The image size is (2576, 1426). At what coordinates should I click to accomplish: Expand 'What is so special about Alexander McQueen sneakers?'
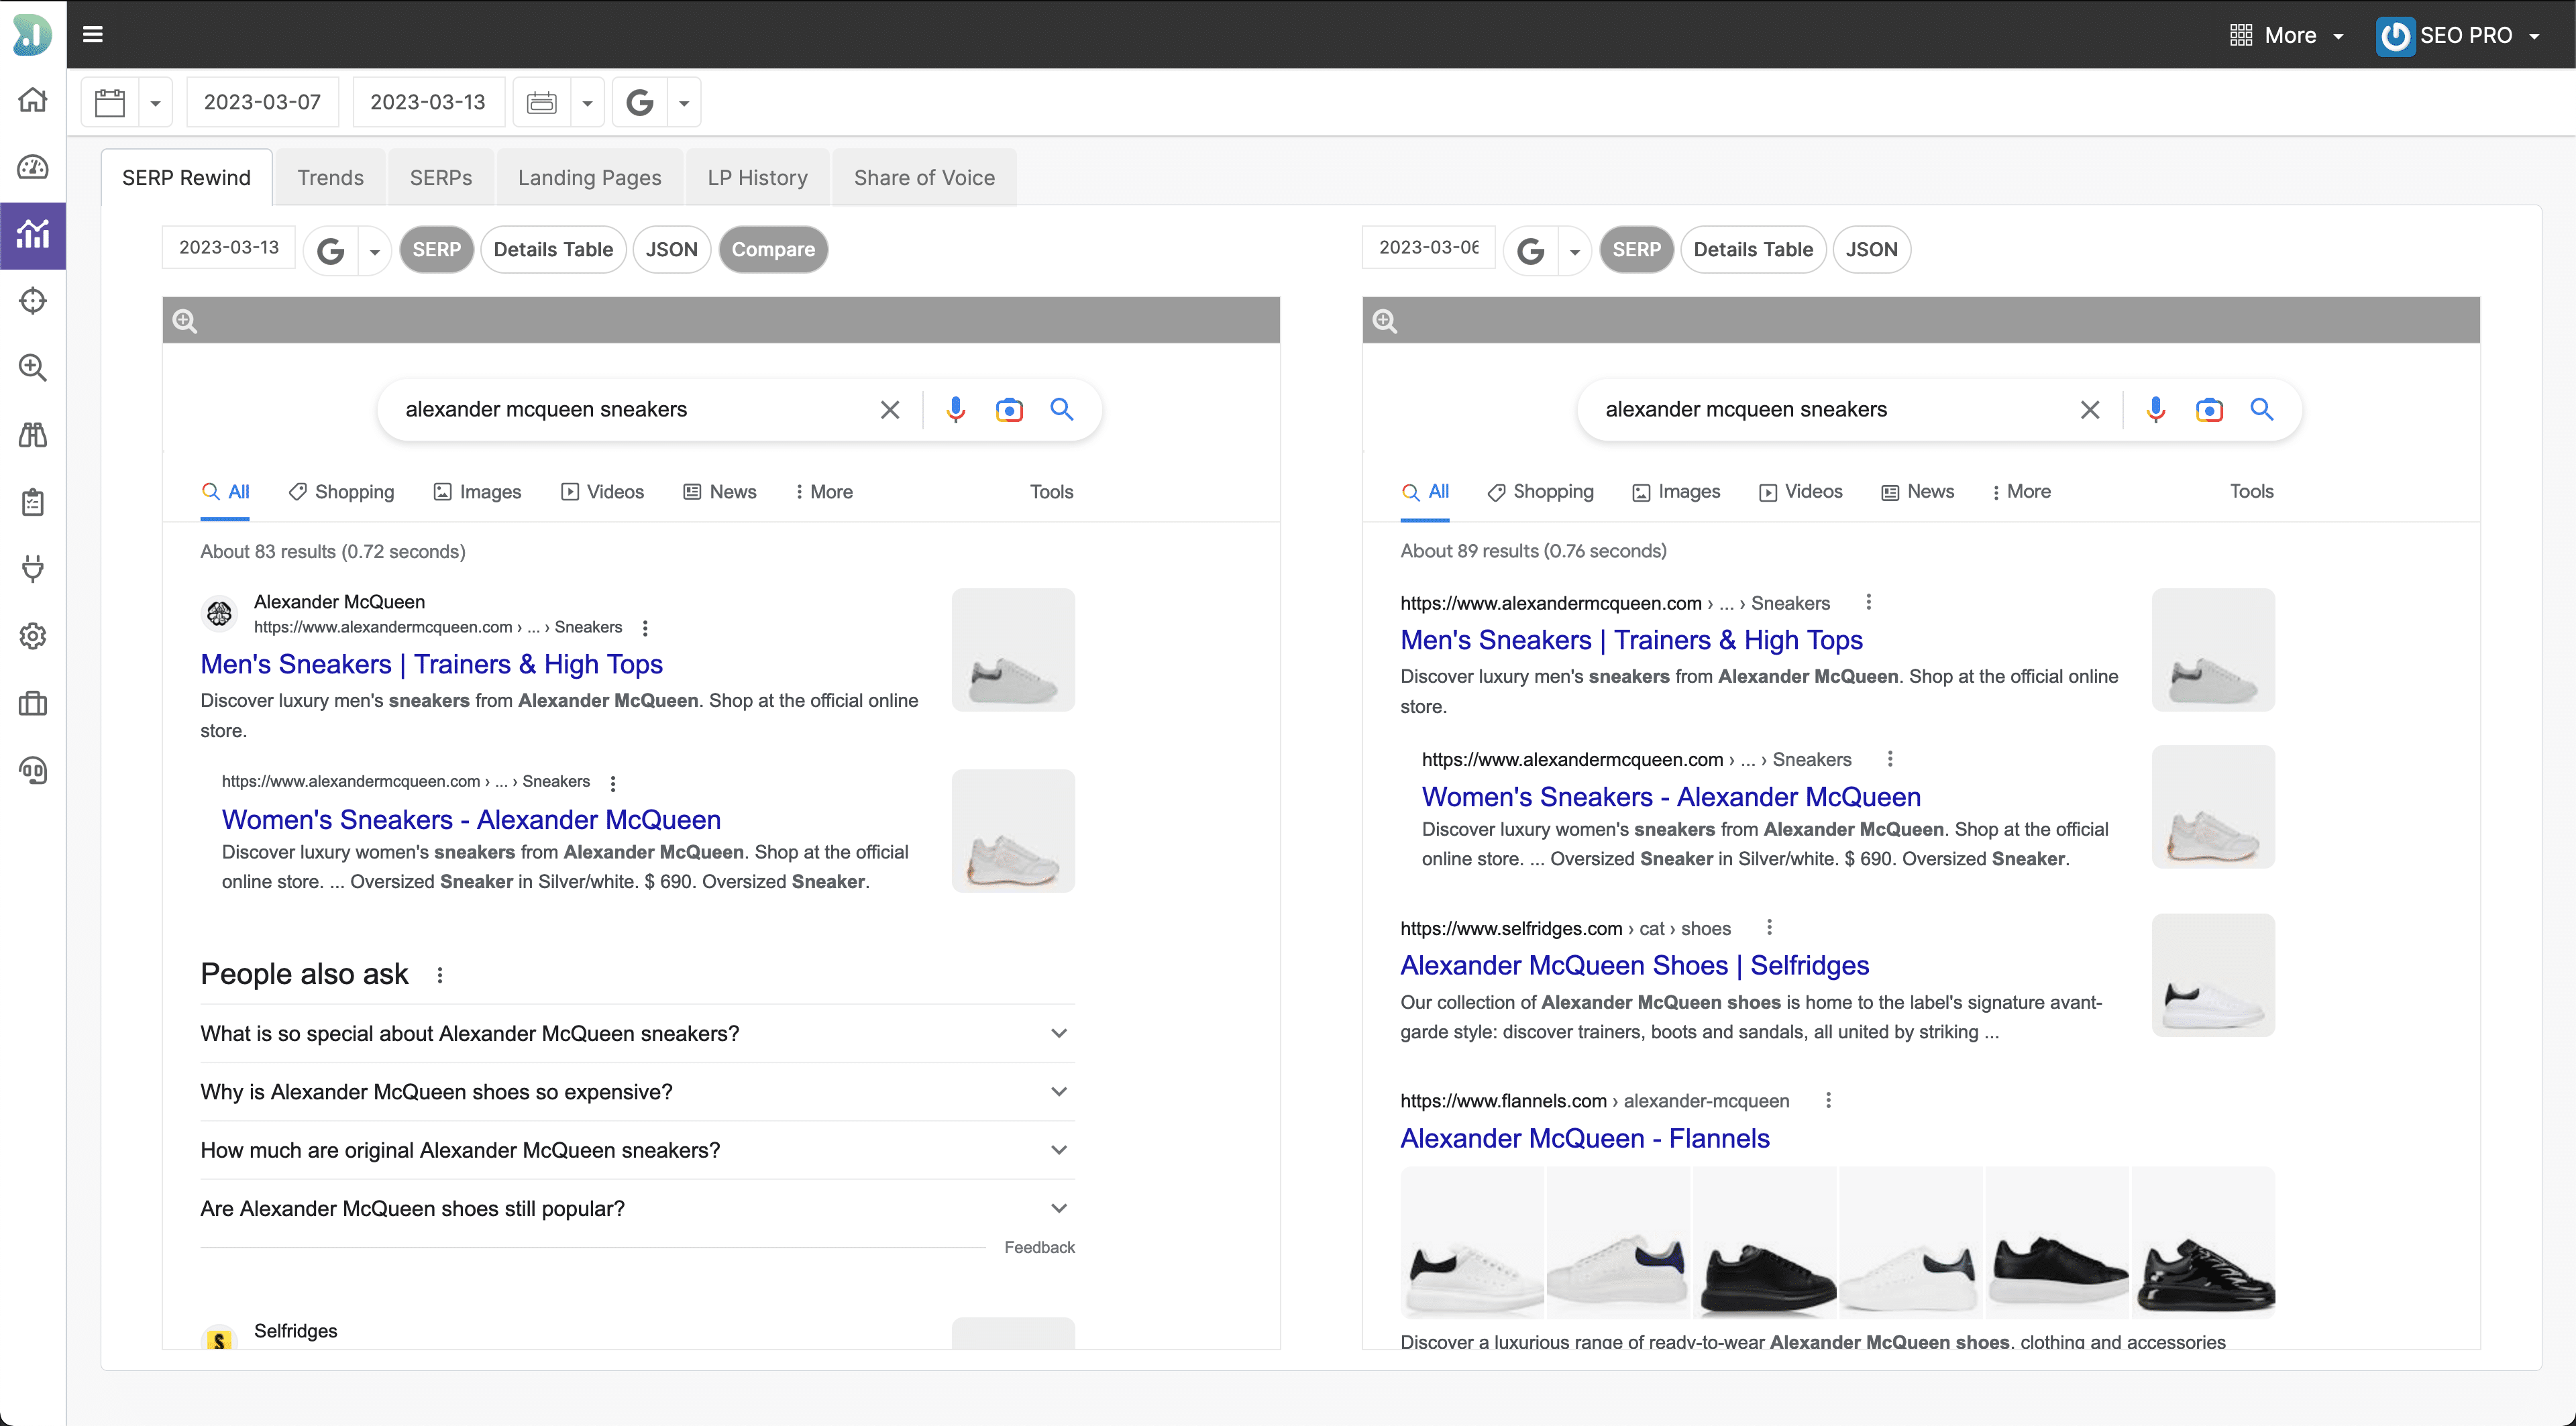(x=637, y=1034)
